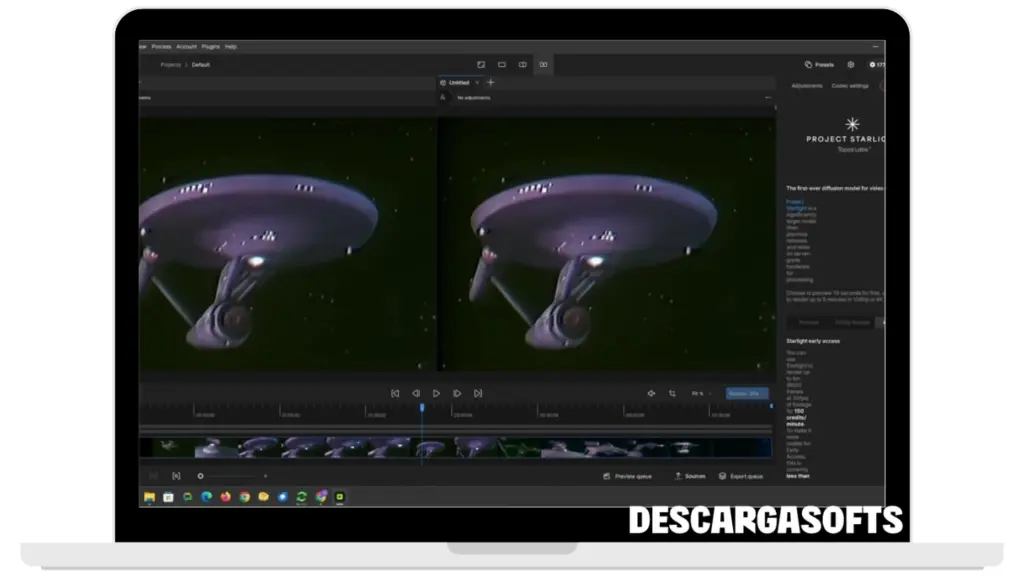Open the Preview queue
Viewport: 1024px width, 576px height.
628,476
